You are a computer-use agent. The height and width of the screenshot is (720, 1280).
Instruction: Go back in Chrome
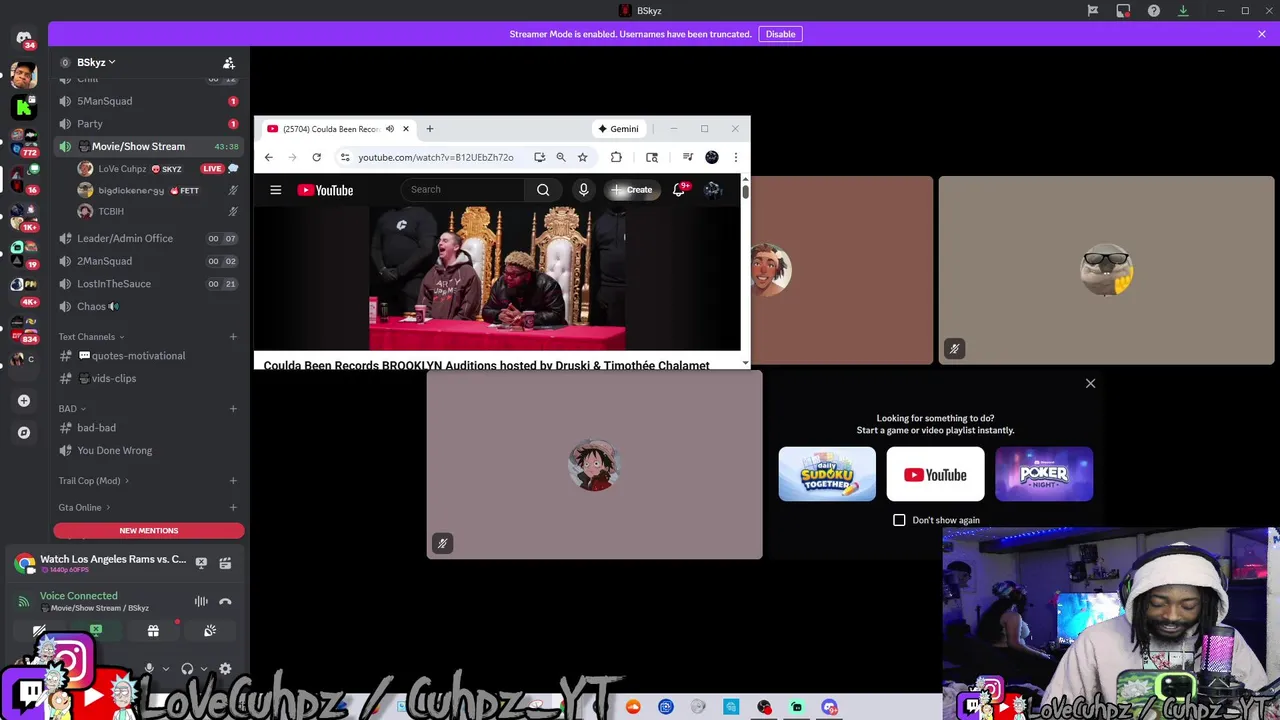click(269, 157)
